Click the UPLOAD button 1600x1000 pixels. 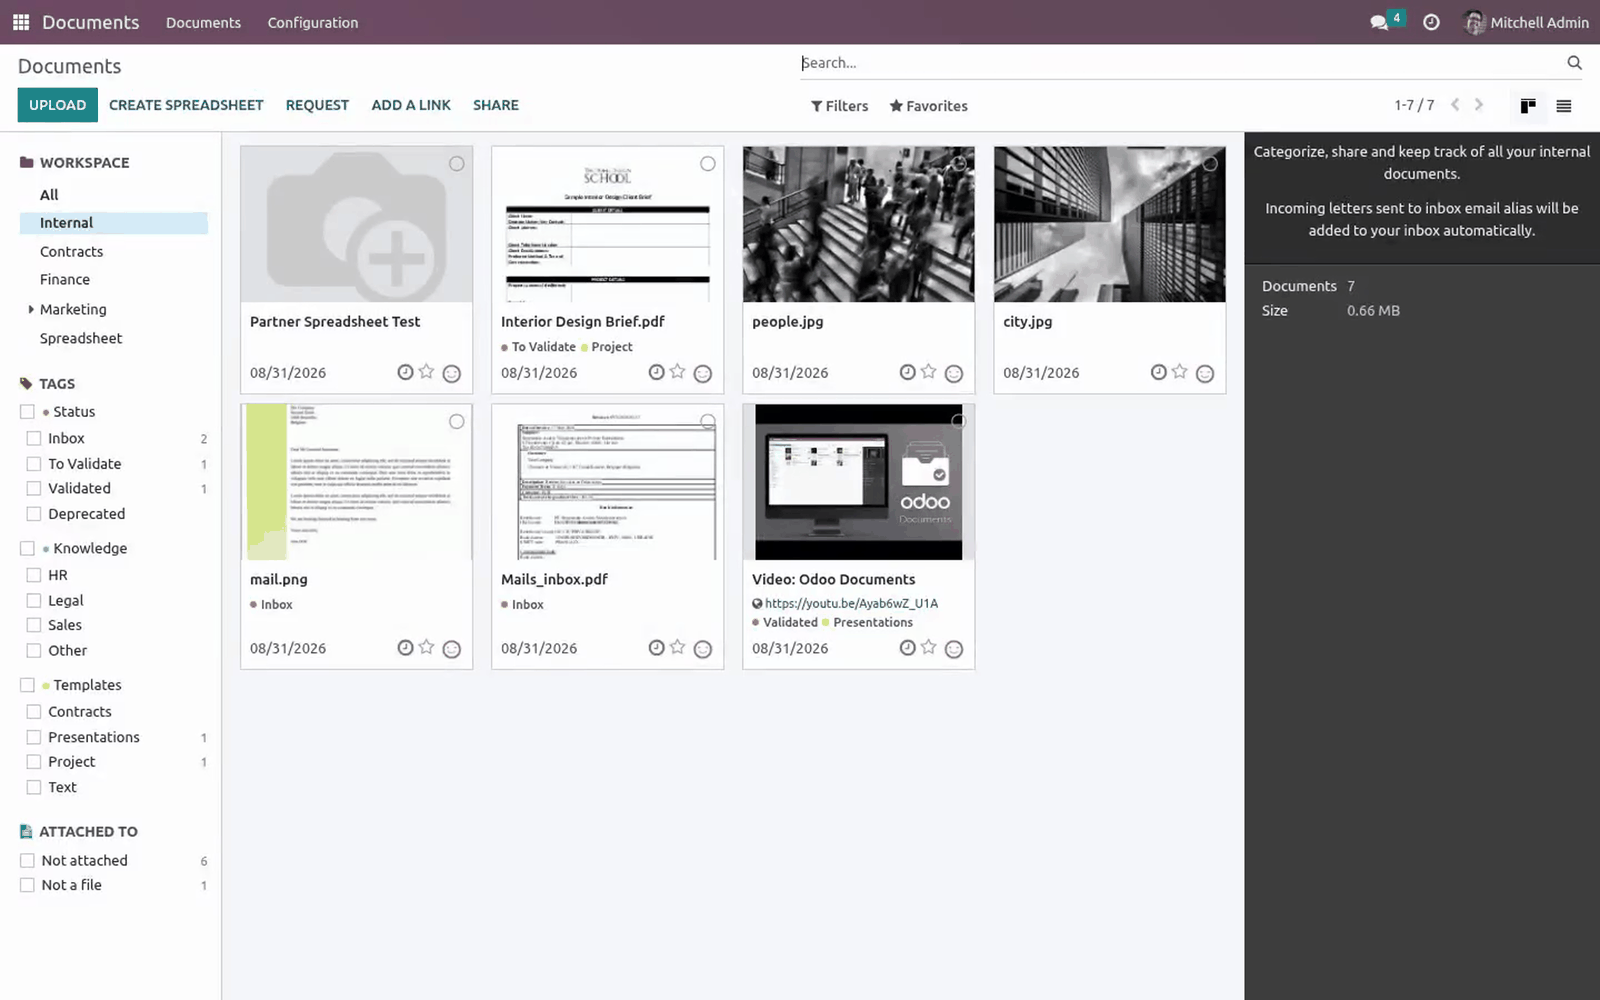[57, 105]
